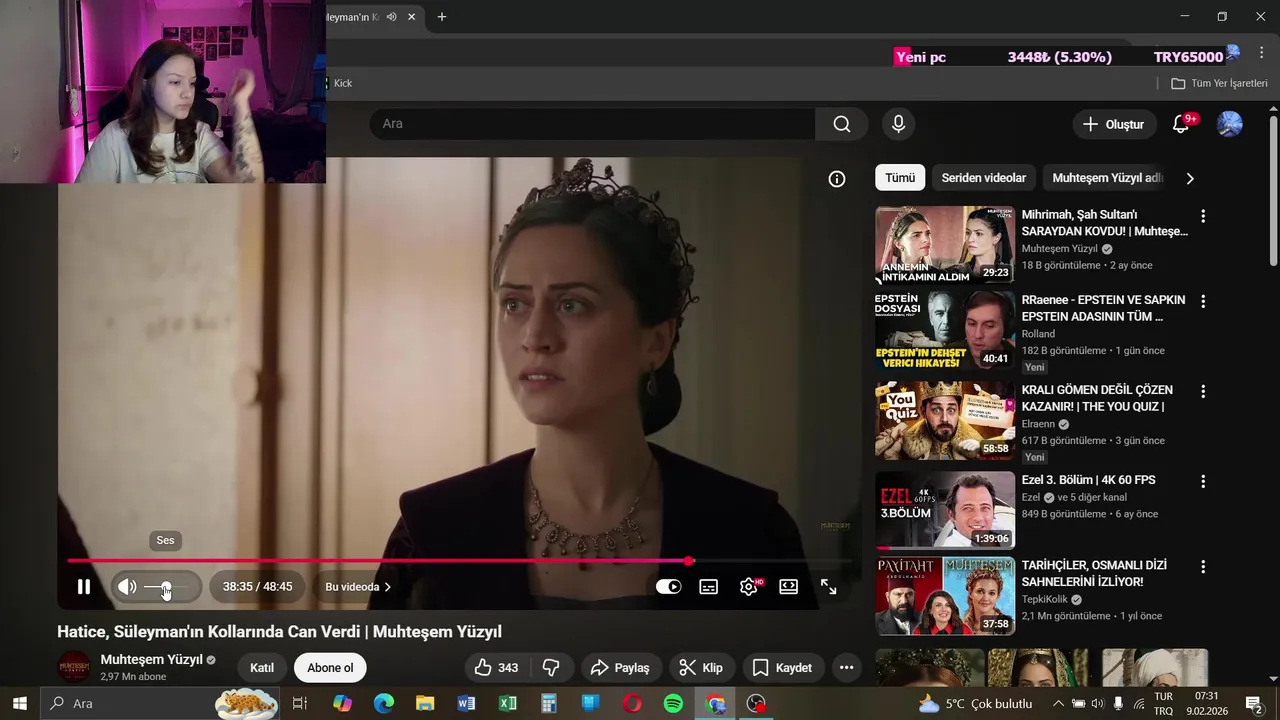This screenshot has width=1280, height=720.
Task: Open the You Quiz video thumbnail
Action: 945,420
